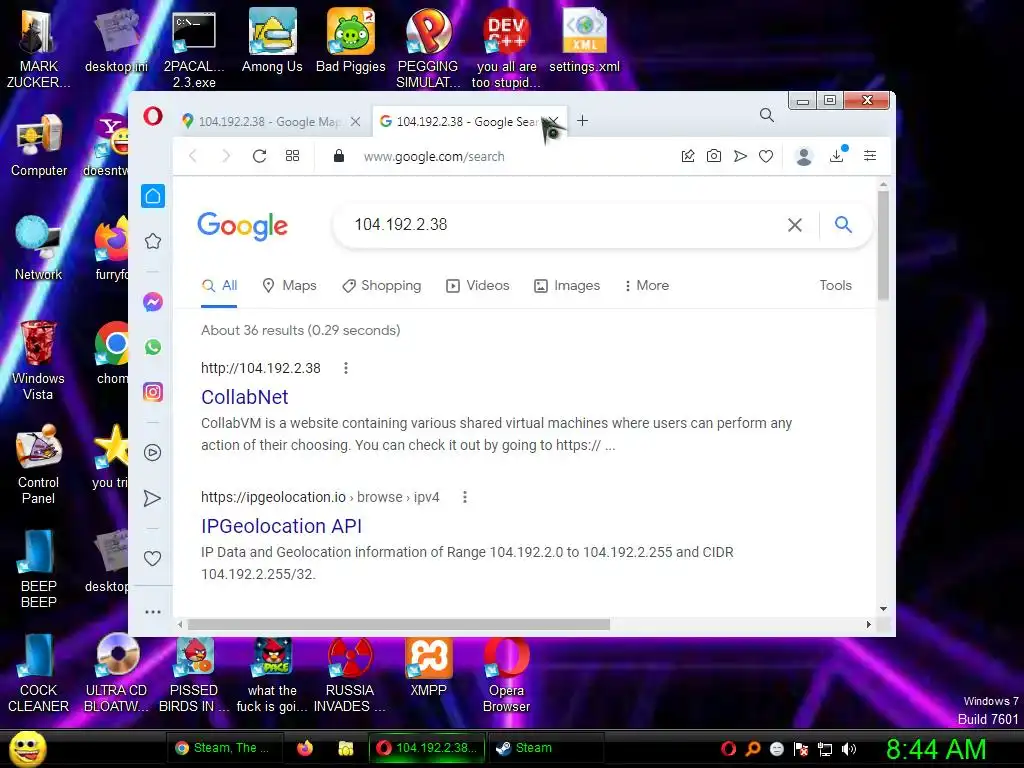Open Instagram in Opera sidebar

click(153, 392)
